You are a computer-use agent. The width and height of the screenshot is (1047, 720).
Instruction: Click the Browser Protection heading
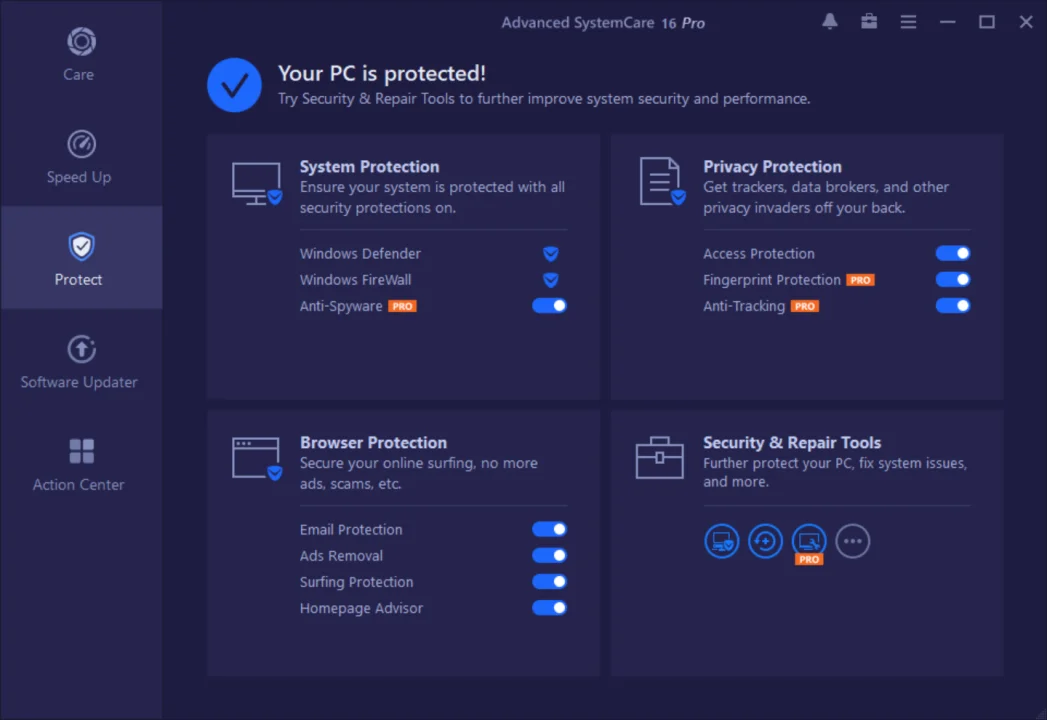(373, 442)
